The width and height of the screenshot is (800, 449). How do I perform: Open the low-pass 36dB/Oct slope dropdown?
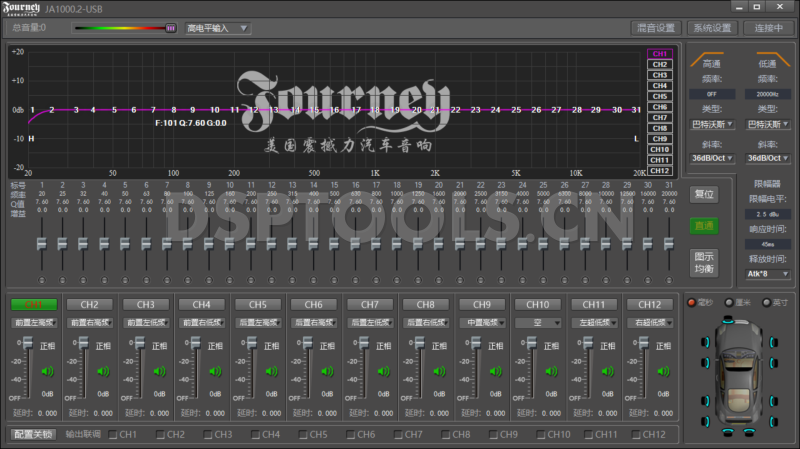pos(768,158)
